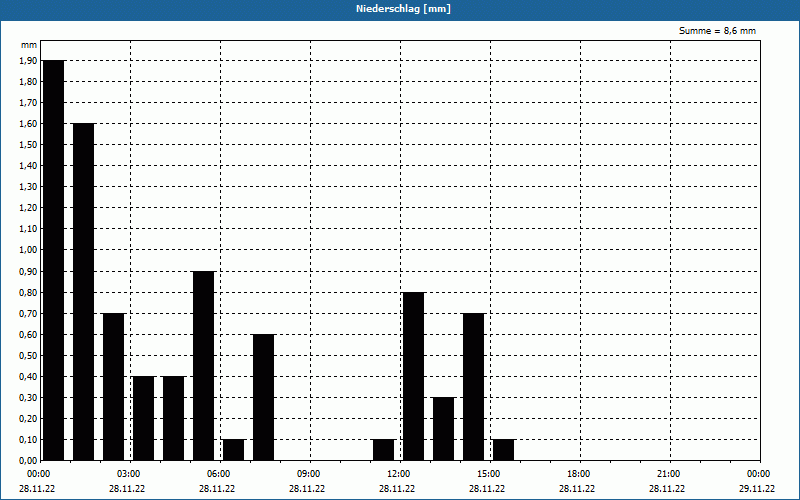The height and width of the screenshot is (500, 800).
Task: Click the mm unit label above the axis
Action: (x=29, y=45)
